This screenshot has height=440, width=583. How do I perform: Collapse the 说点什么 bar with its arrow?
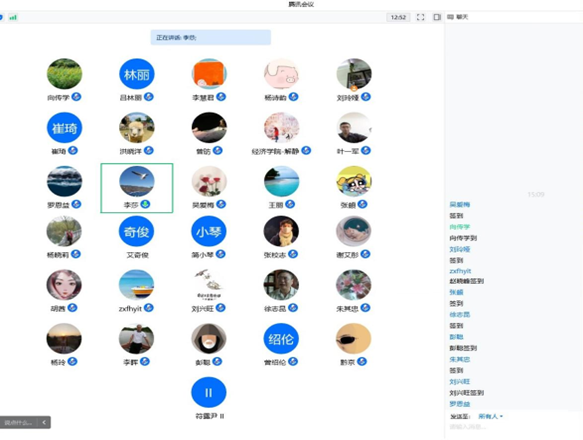tap(44, 422)
